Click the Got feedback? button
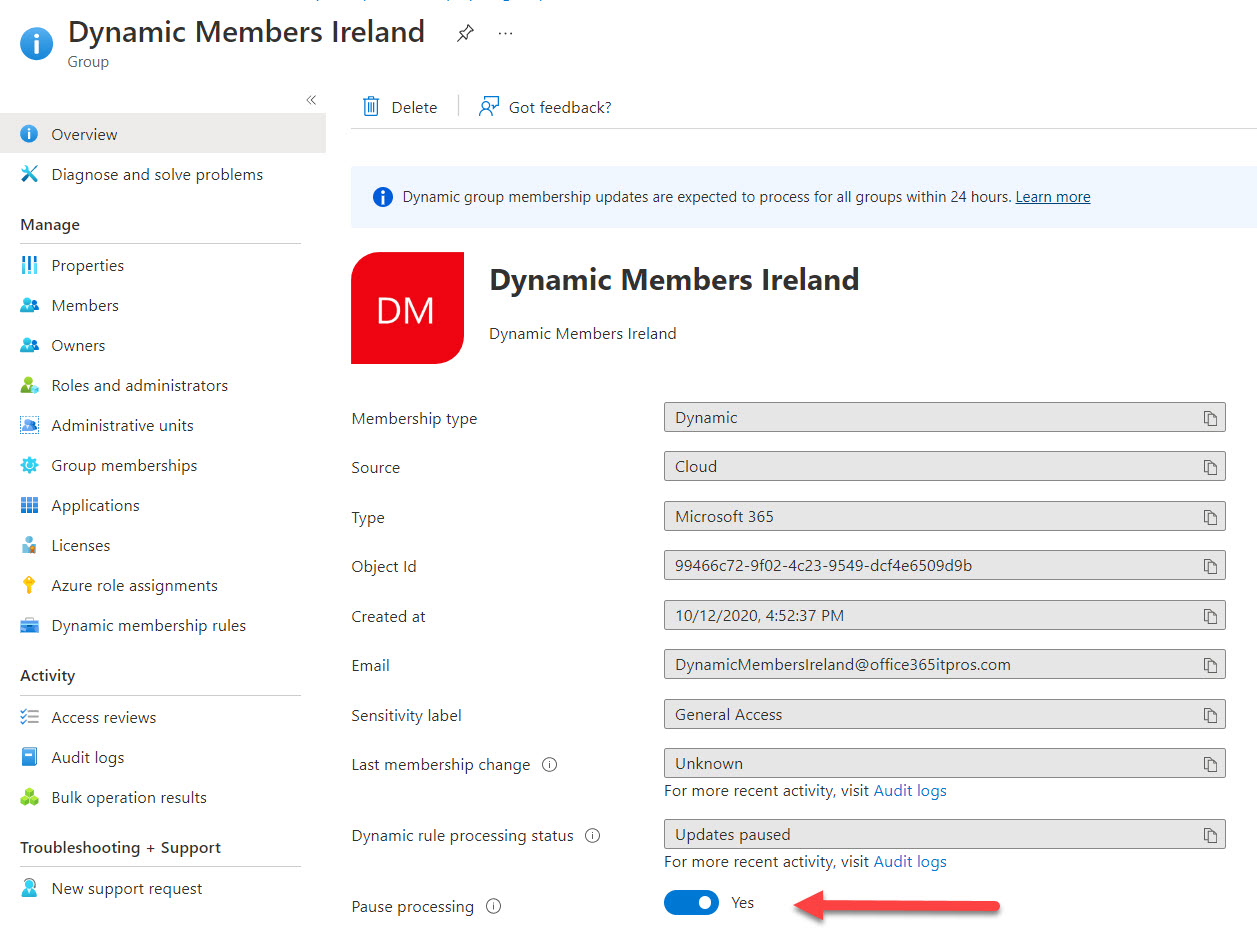The width and height of the screenshot is (1257, 941). pos(545,107)
